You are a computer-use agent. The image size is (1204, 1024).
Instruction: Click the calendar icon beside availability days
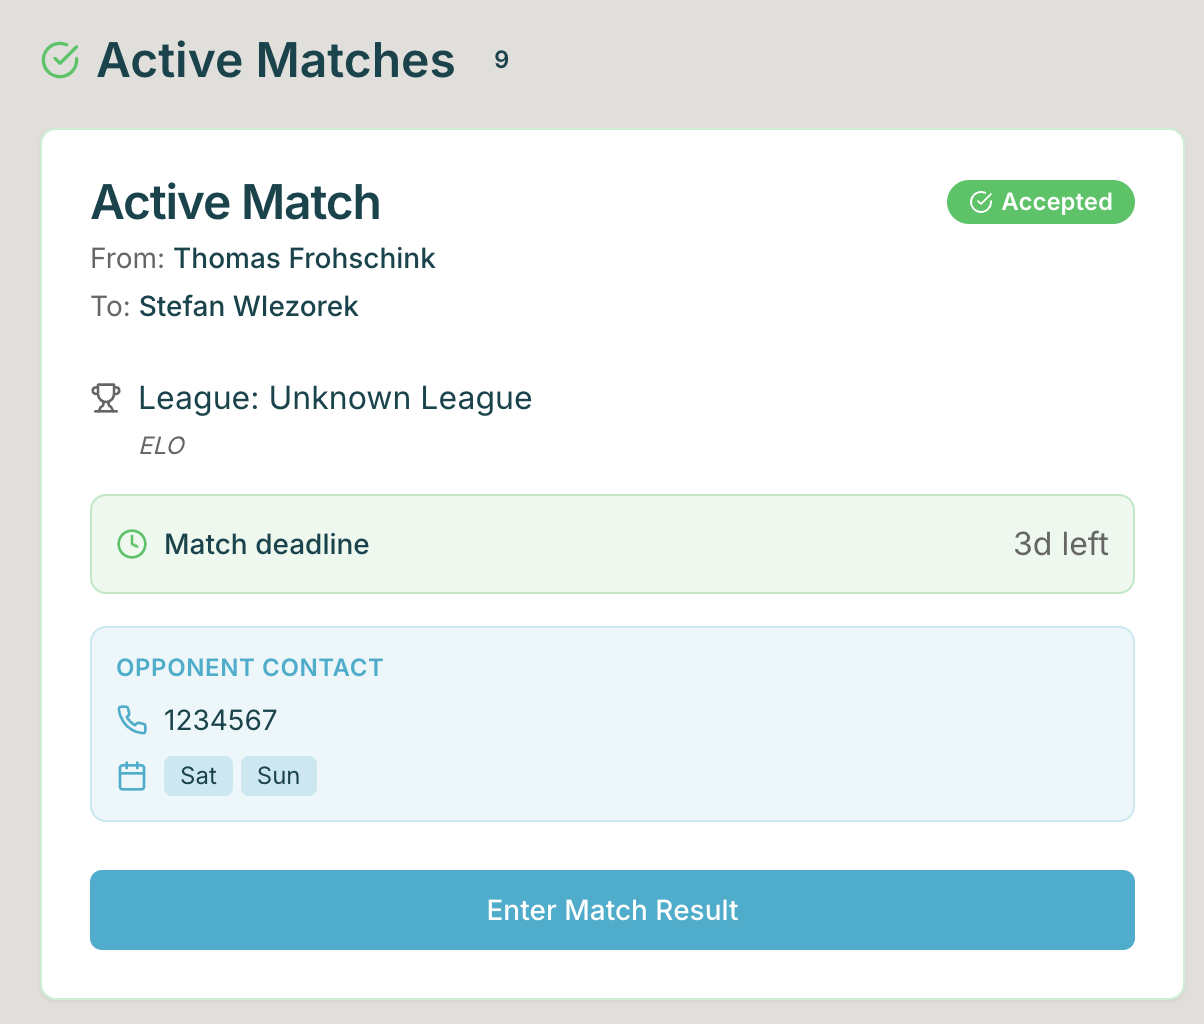pos(132,776)
